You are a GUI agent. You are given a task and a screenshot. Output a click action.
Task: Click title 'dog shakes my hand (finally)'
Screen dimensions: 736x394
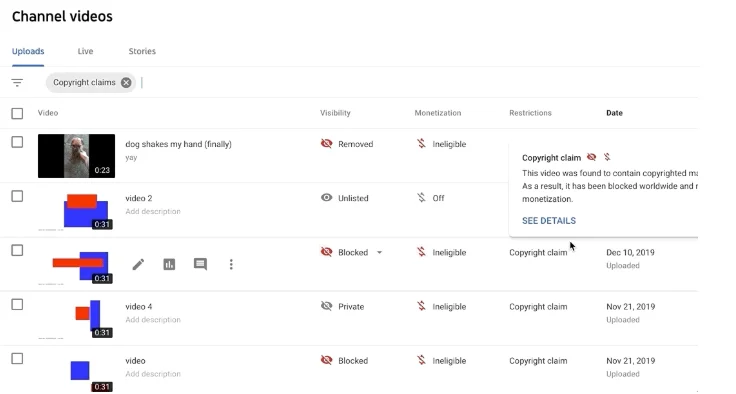pos(178,144)
